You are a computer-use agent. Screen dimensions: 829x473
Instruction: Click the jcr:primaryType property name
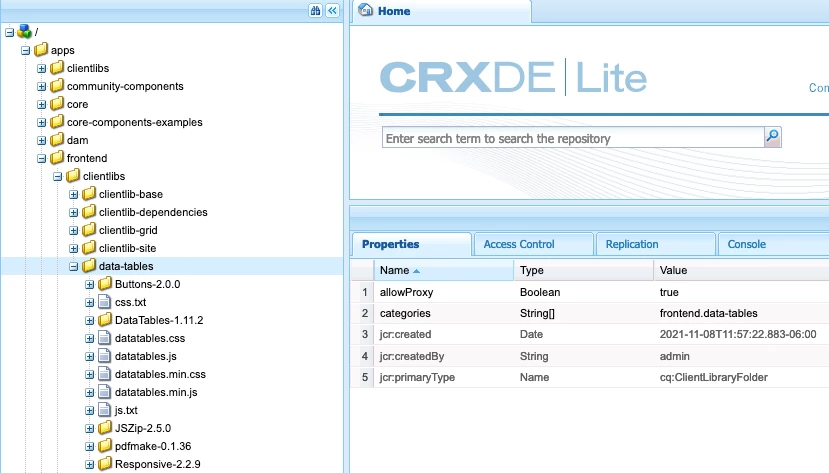417,377
